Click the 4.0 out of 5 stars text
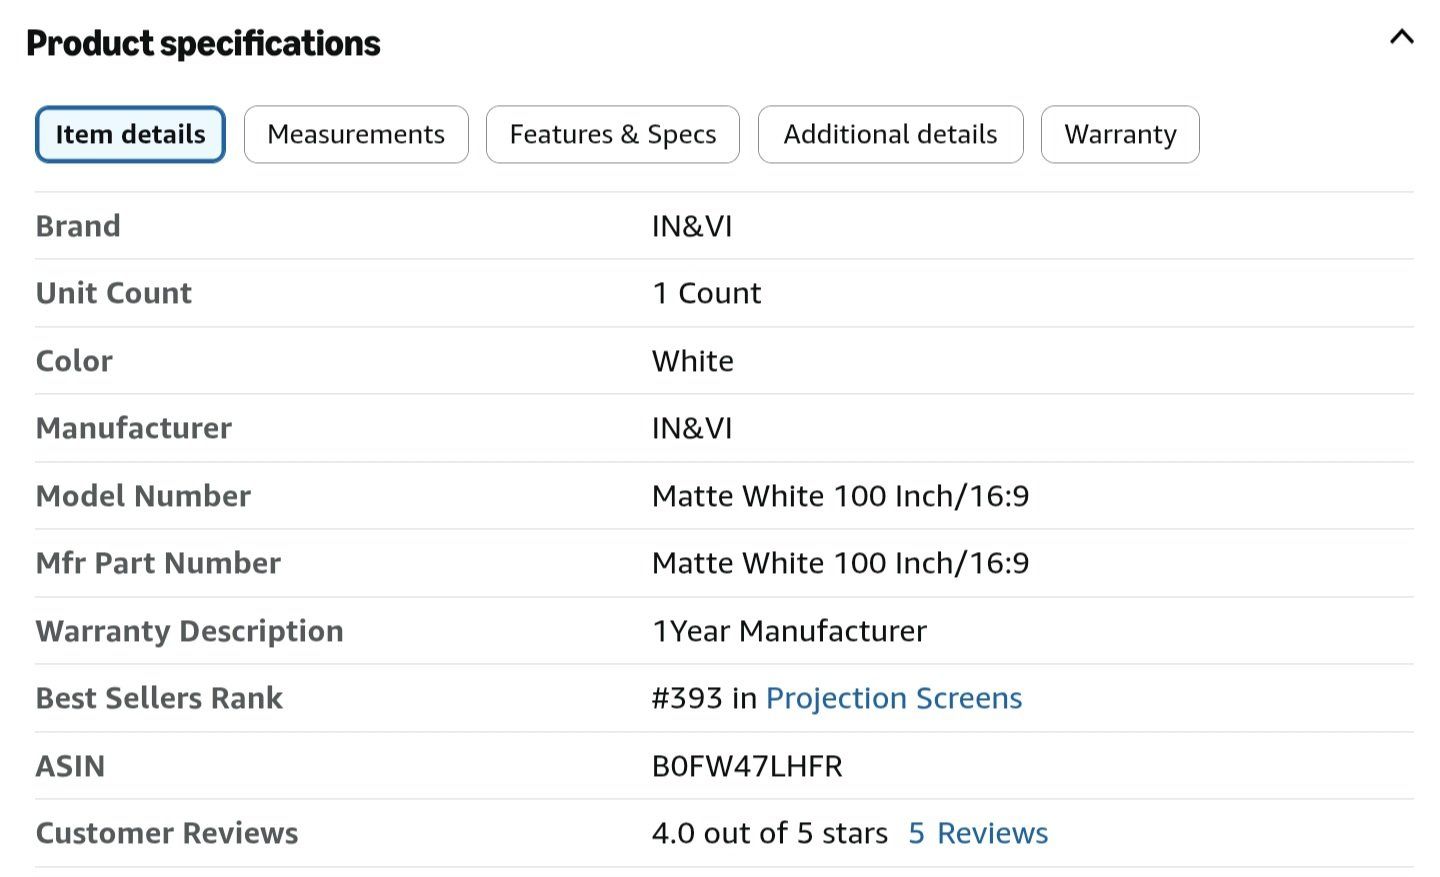 pyautogui.click(x=770, y=833)
